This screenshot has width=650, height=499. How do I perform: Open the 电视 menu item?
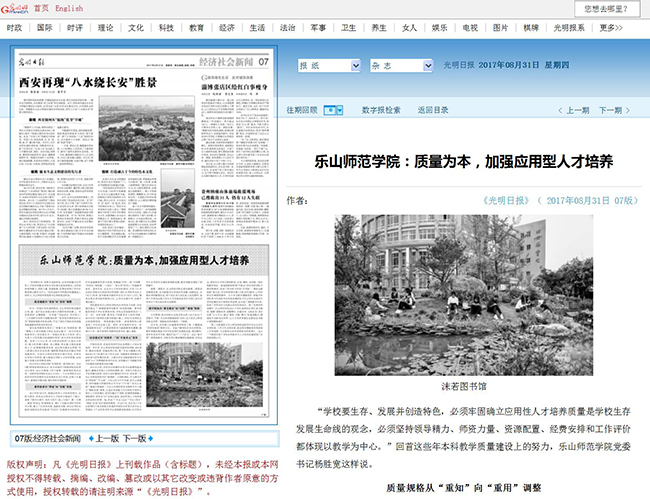pos(470,28)
